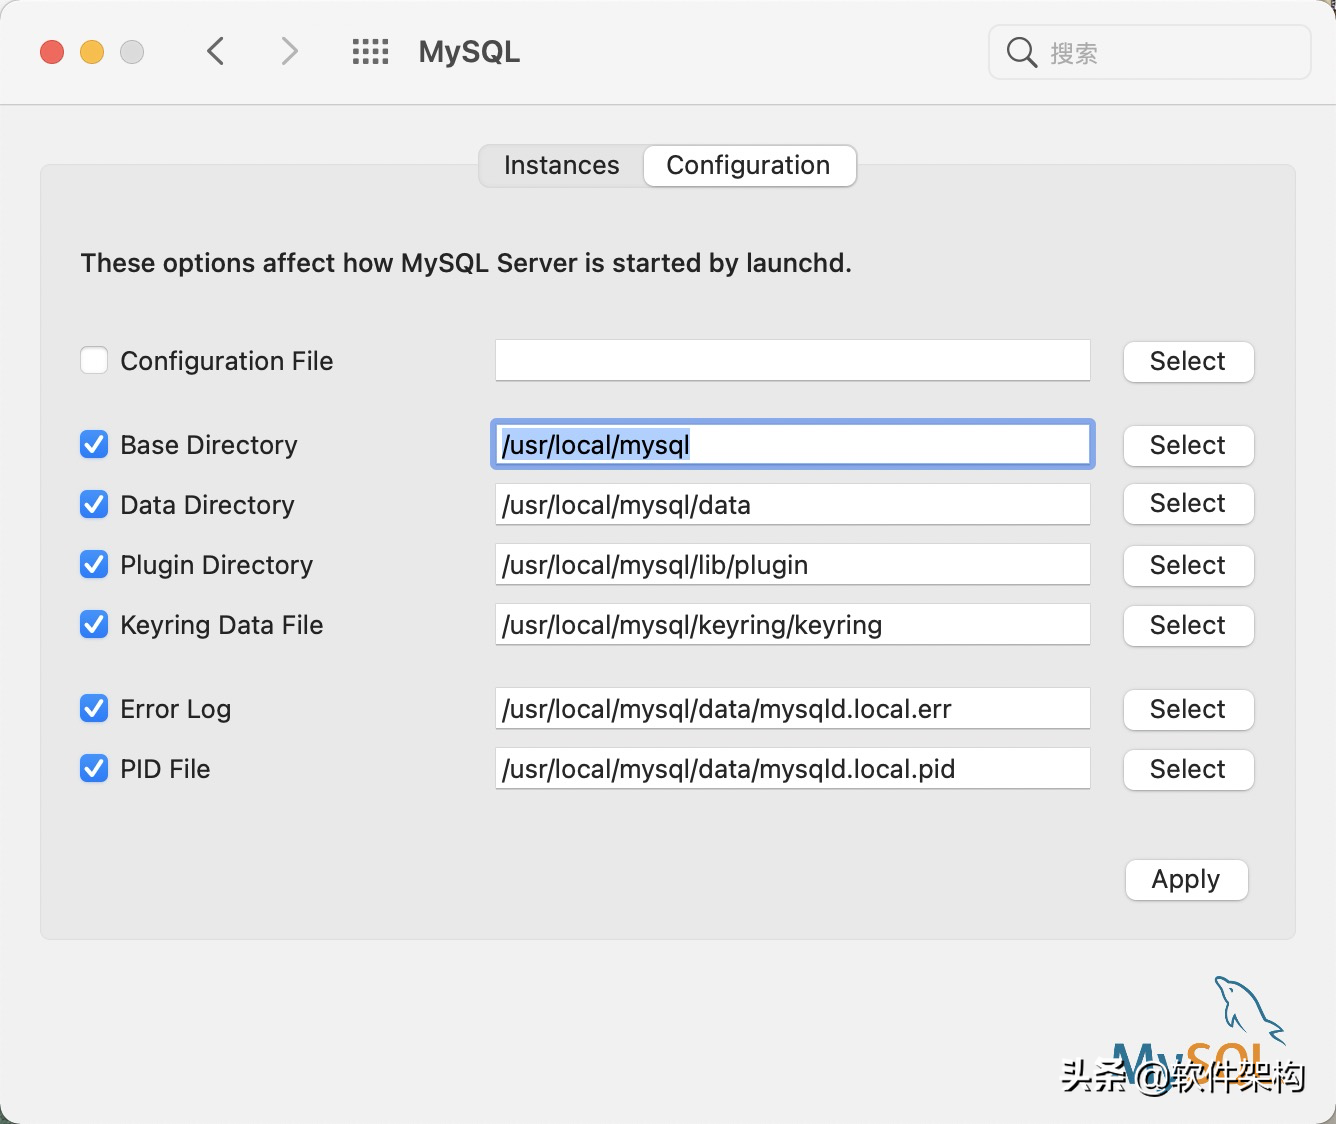The width and height of the screenshot is (1336, 1124).
Task: Click the Configuration File label
Action: pos(227,361)
